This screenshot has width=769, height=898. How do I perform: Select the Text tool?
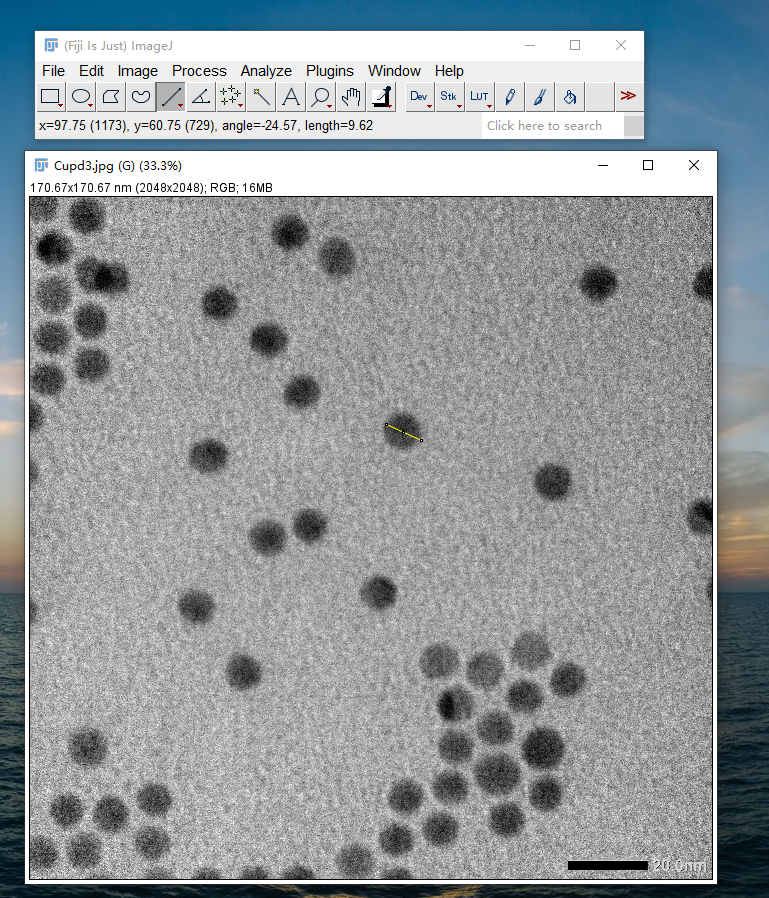tap(291, 97)
